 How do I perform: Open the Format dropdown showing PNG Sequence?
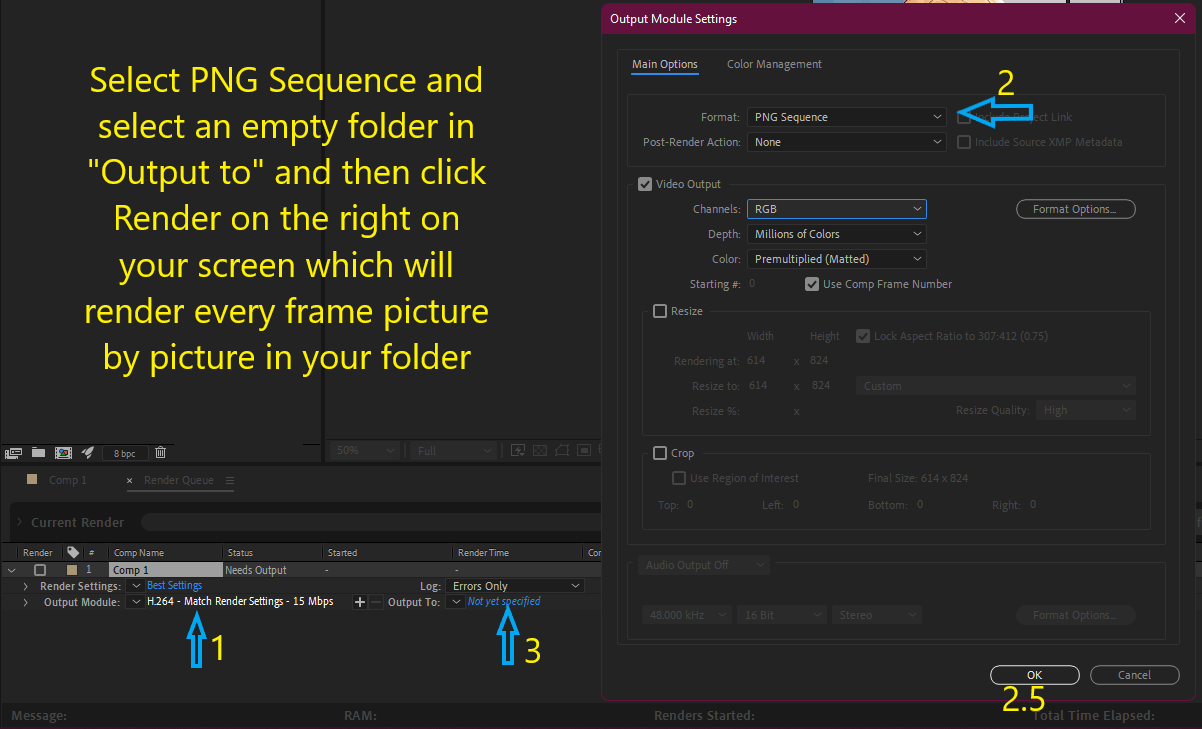coord(846,117)
